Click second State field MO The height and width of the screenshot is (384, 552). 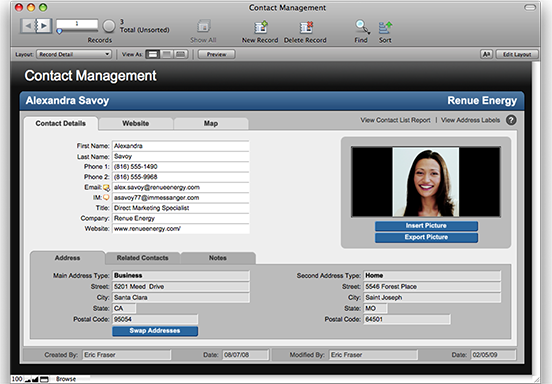[375, 308]
